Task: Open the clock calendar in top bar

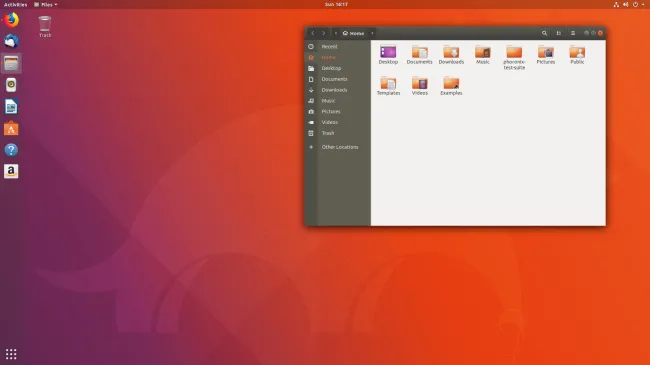Action: pos(336,5)
